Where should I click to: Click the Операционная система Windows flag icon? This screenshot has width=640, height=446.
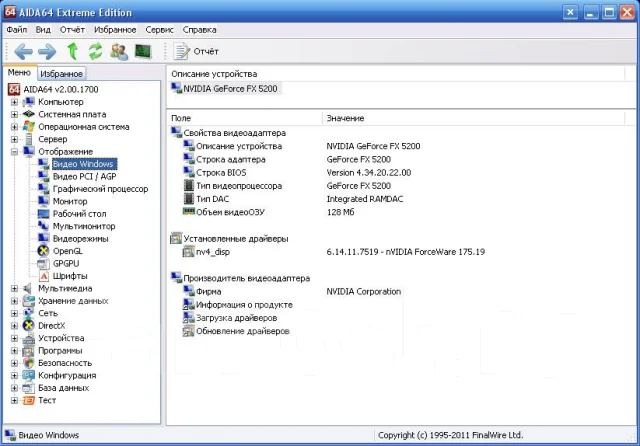tap(29, 126)
